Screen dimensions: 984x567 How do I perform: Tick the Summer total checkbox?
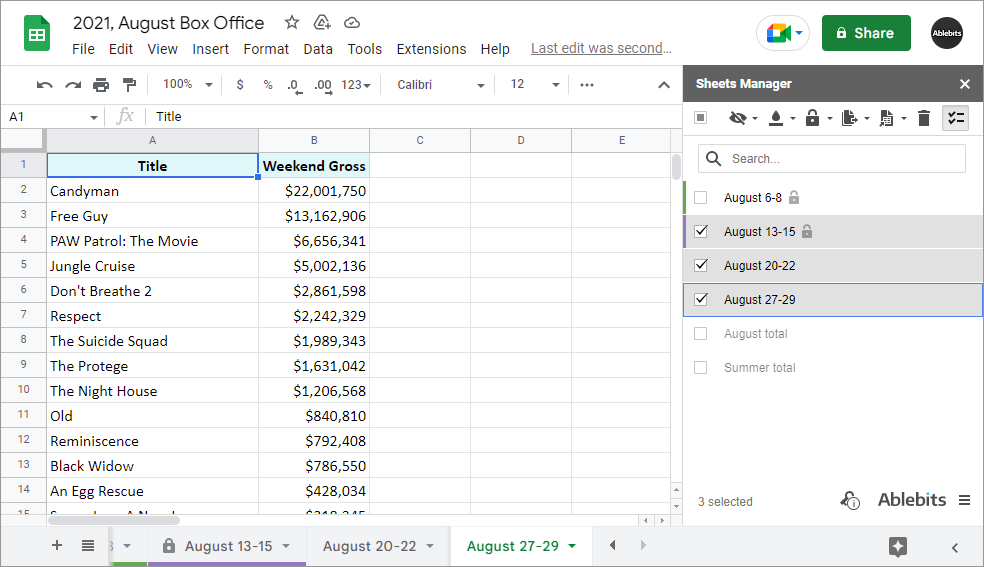click(701, 368)
